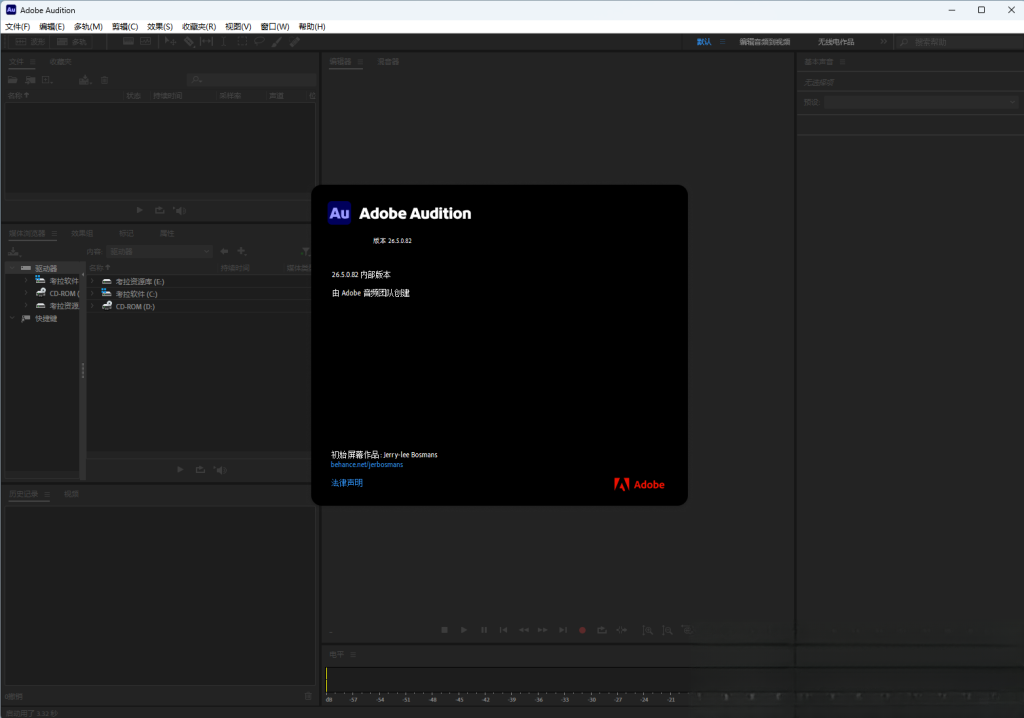This screenshot has width=1024, height=718.
Task: Click the trash icon in the Files panel
Action: pos(104,80)
